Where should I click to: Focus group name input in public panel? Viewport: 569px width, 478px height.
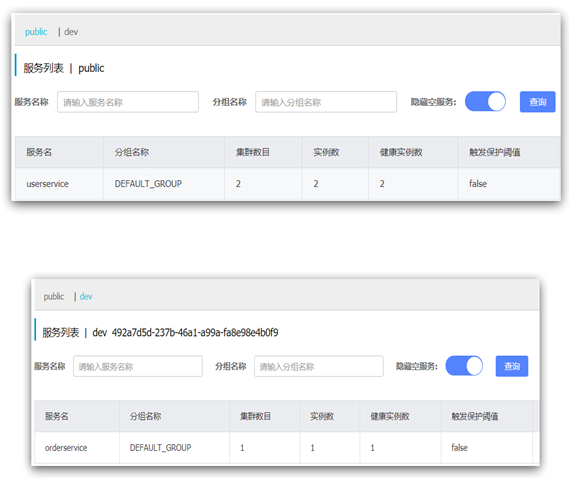[326, 102]
